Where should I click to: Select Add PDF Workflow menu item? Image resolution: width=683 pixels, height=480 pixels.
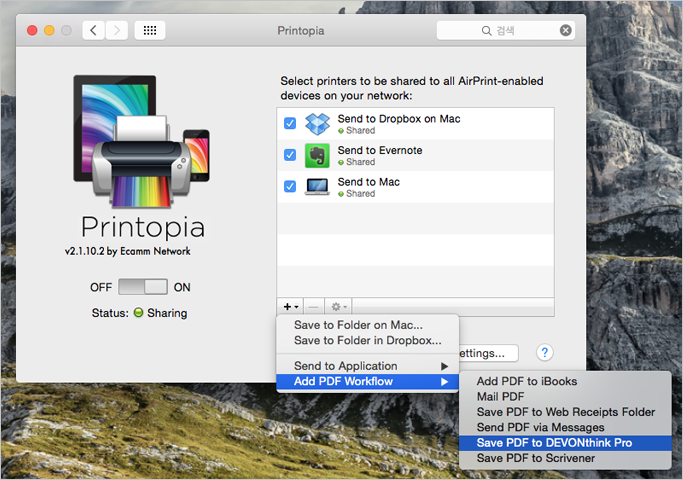click(x=367, y=382)
